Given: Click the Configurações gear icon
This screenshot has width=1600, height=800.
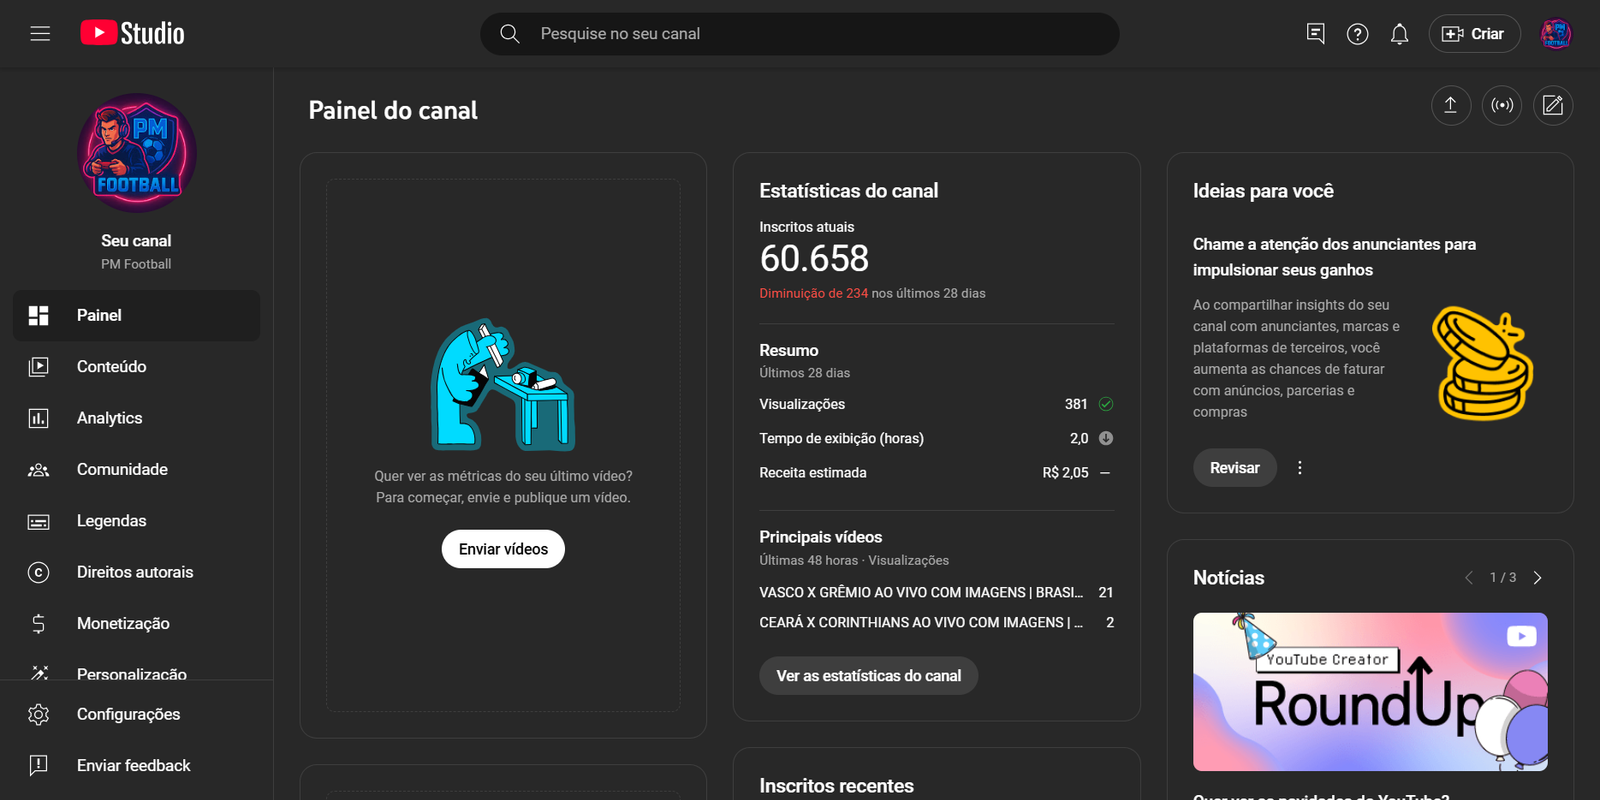Looking at the screenshot, I should [x=39, y=714].
